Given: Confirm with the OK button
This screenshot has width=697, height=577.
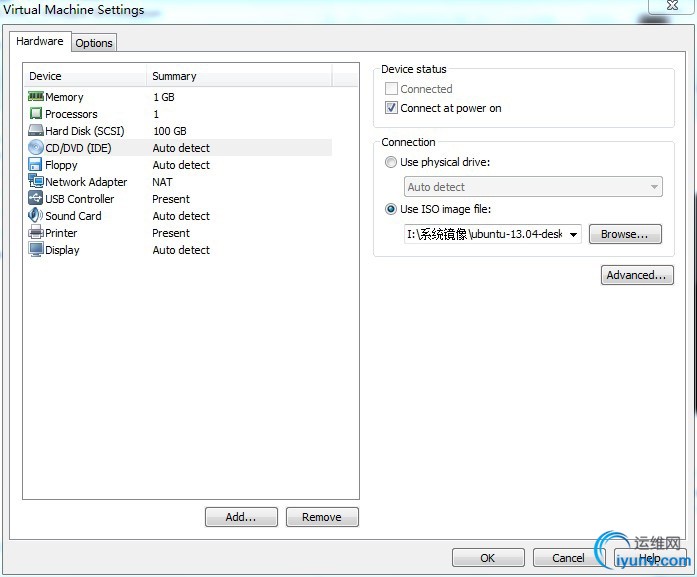Looking at the screenshot, I should click(488, 557).
